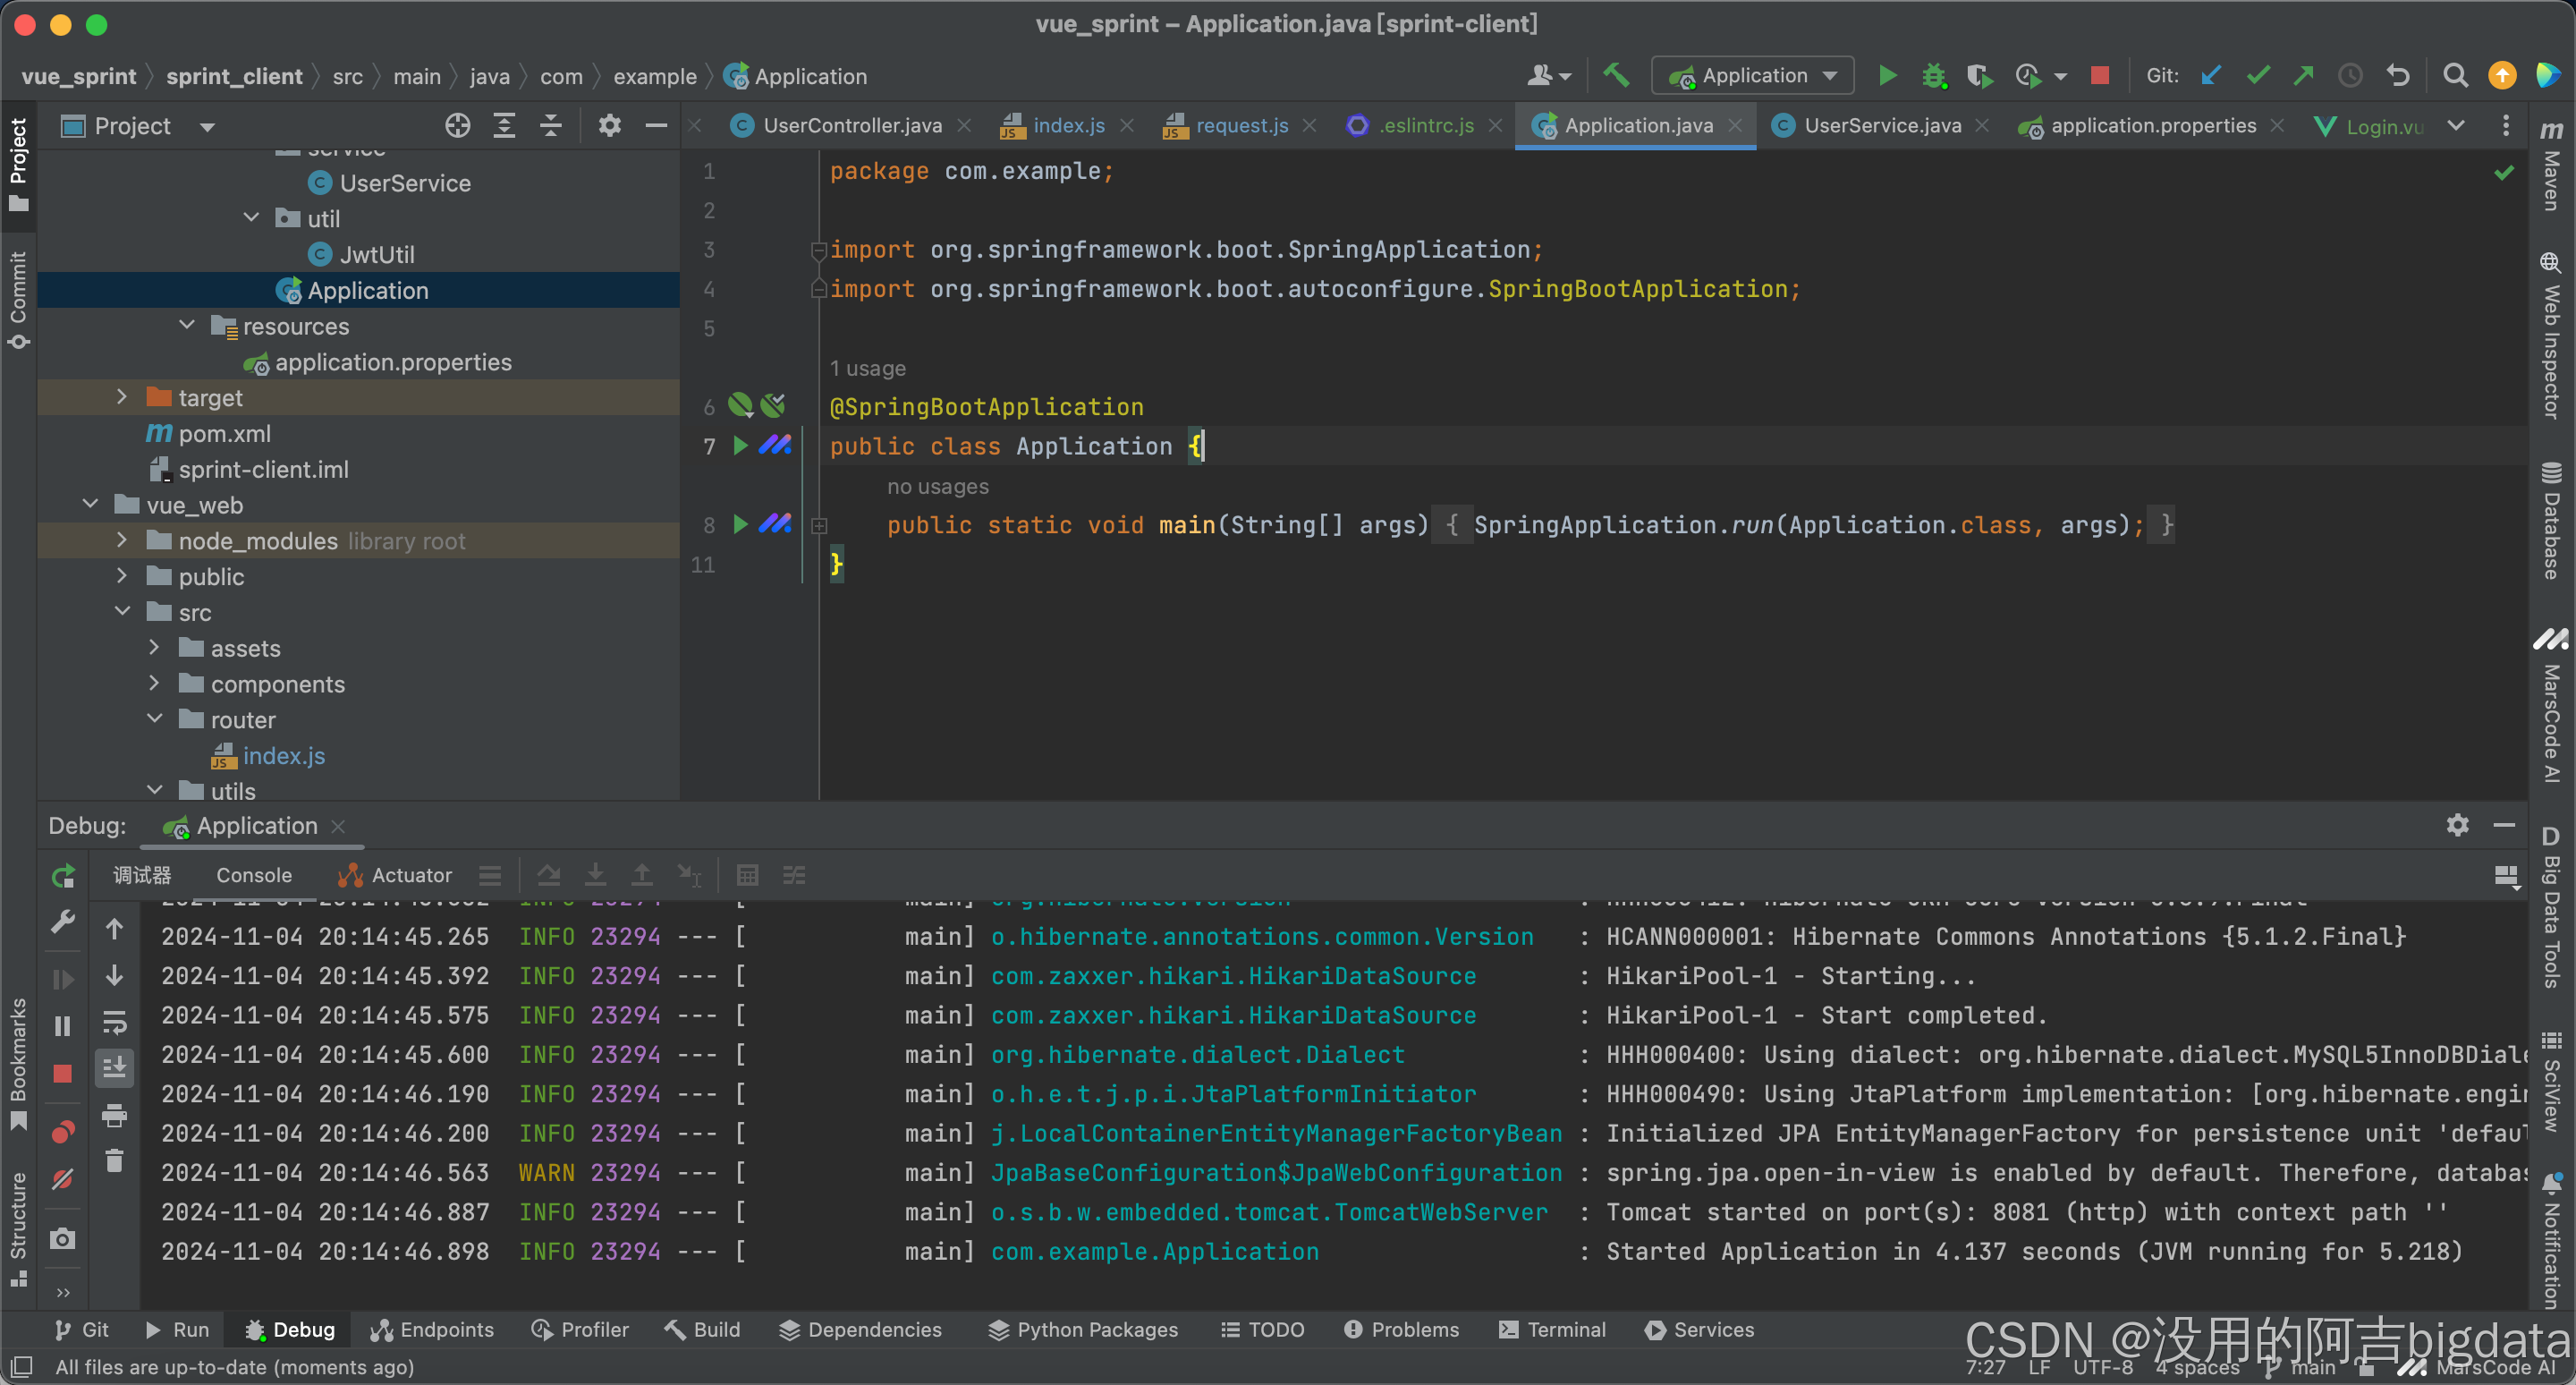
Task: Stop the running Application with red square
Action: click(x=2099, y=76)
